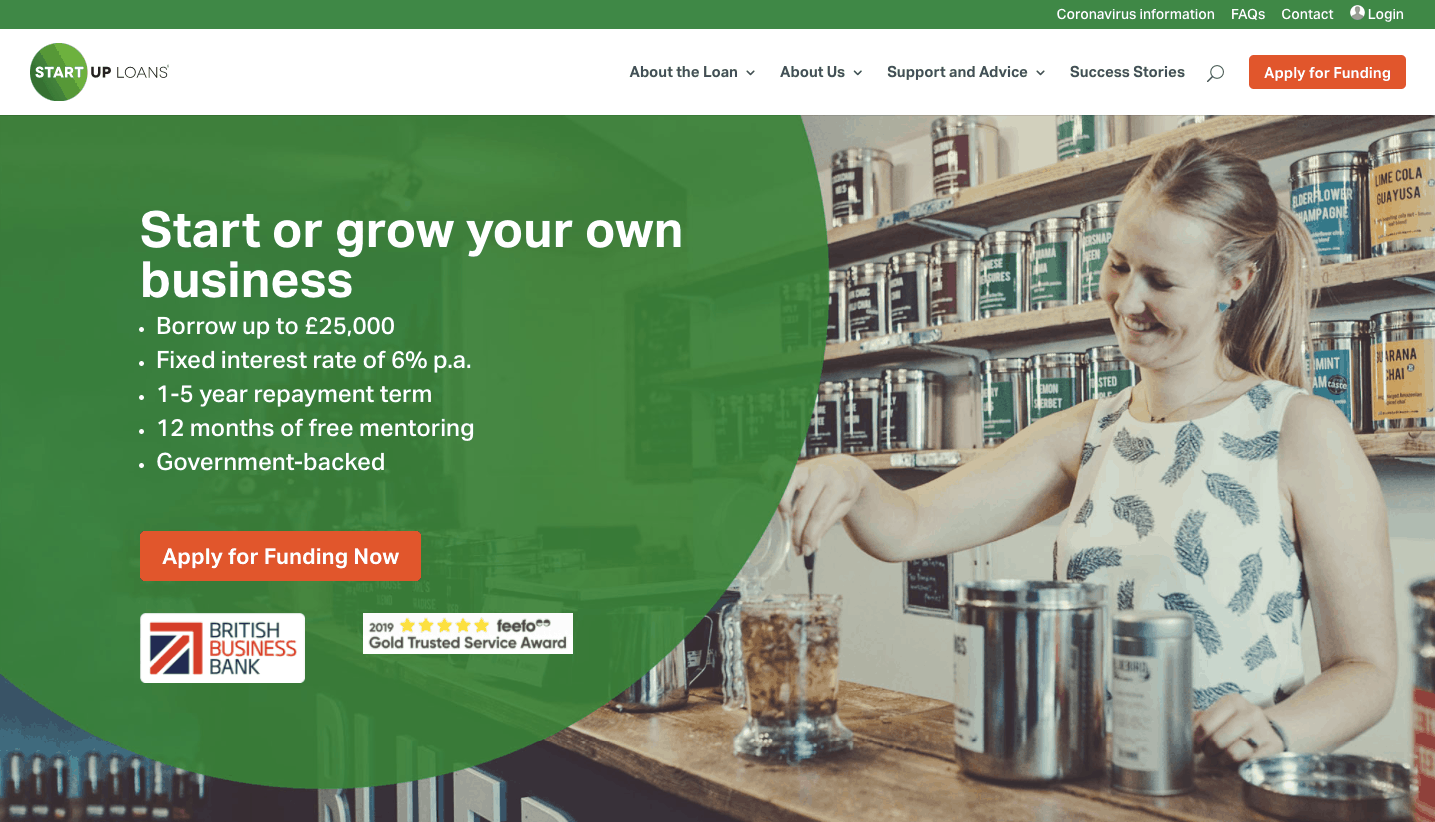This screenshot has height=822, width=1435.
Task: Click the Apply for Funding Now button
Action: (280, 556)
